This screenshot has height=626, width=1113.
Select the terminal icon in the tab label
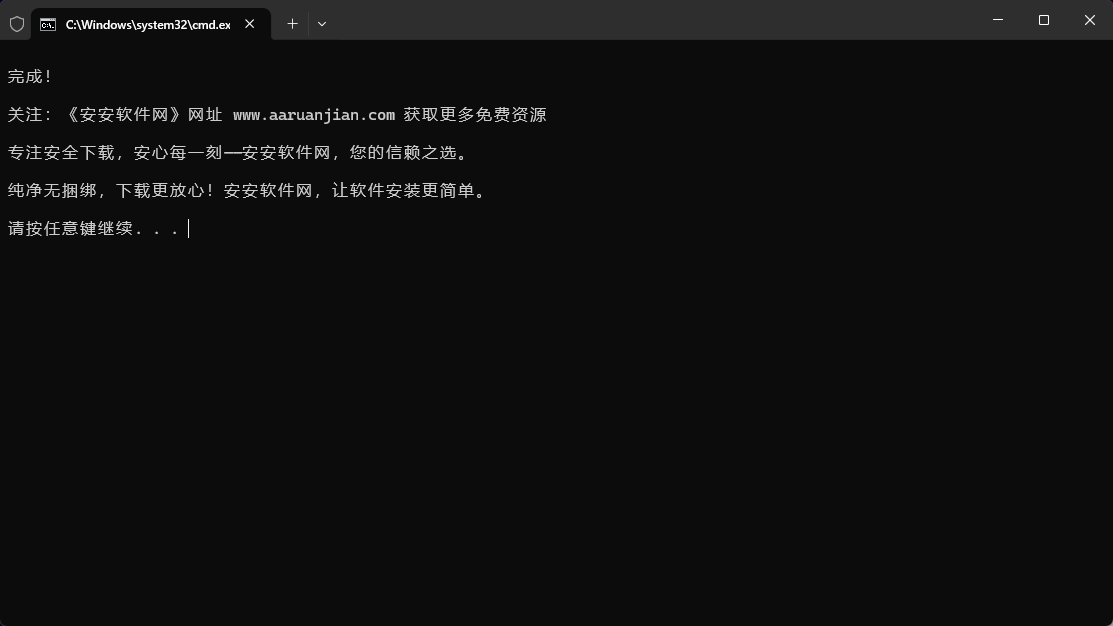pos(47,24)
